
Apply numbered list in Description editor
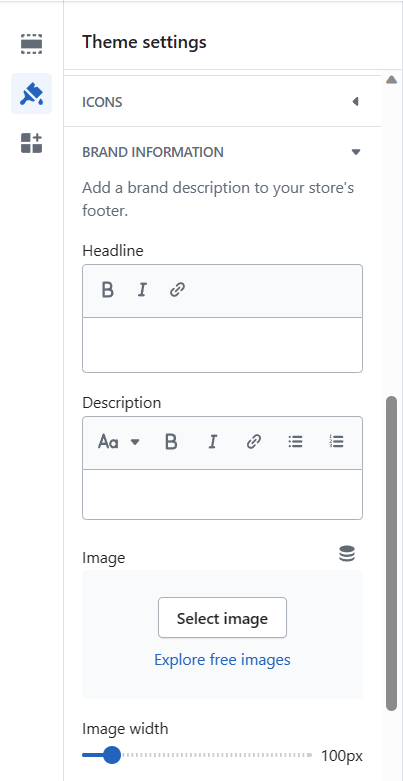(x=337, y=442)
